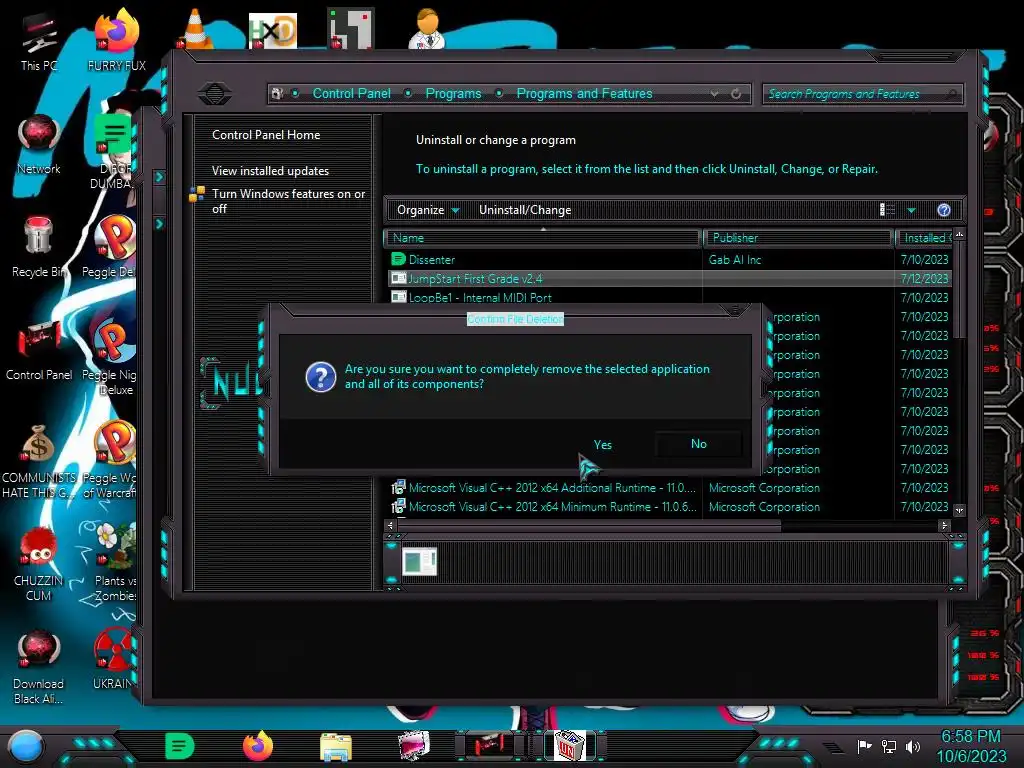Click Gab AI Inc publisher cell
The width and height of the screenshot is (1024, 768).
735,259
